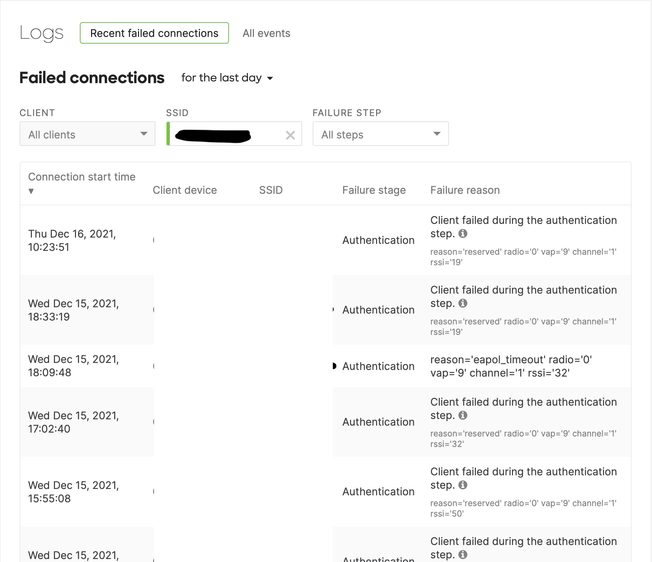Expand the All steps failure step dropdown
652x562 pixels.
(380, 134)
